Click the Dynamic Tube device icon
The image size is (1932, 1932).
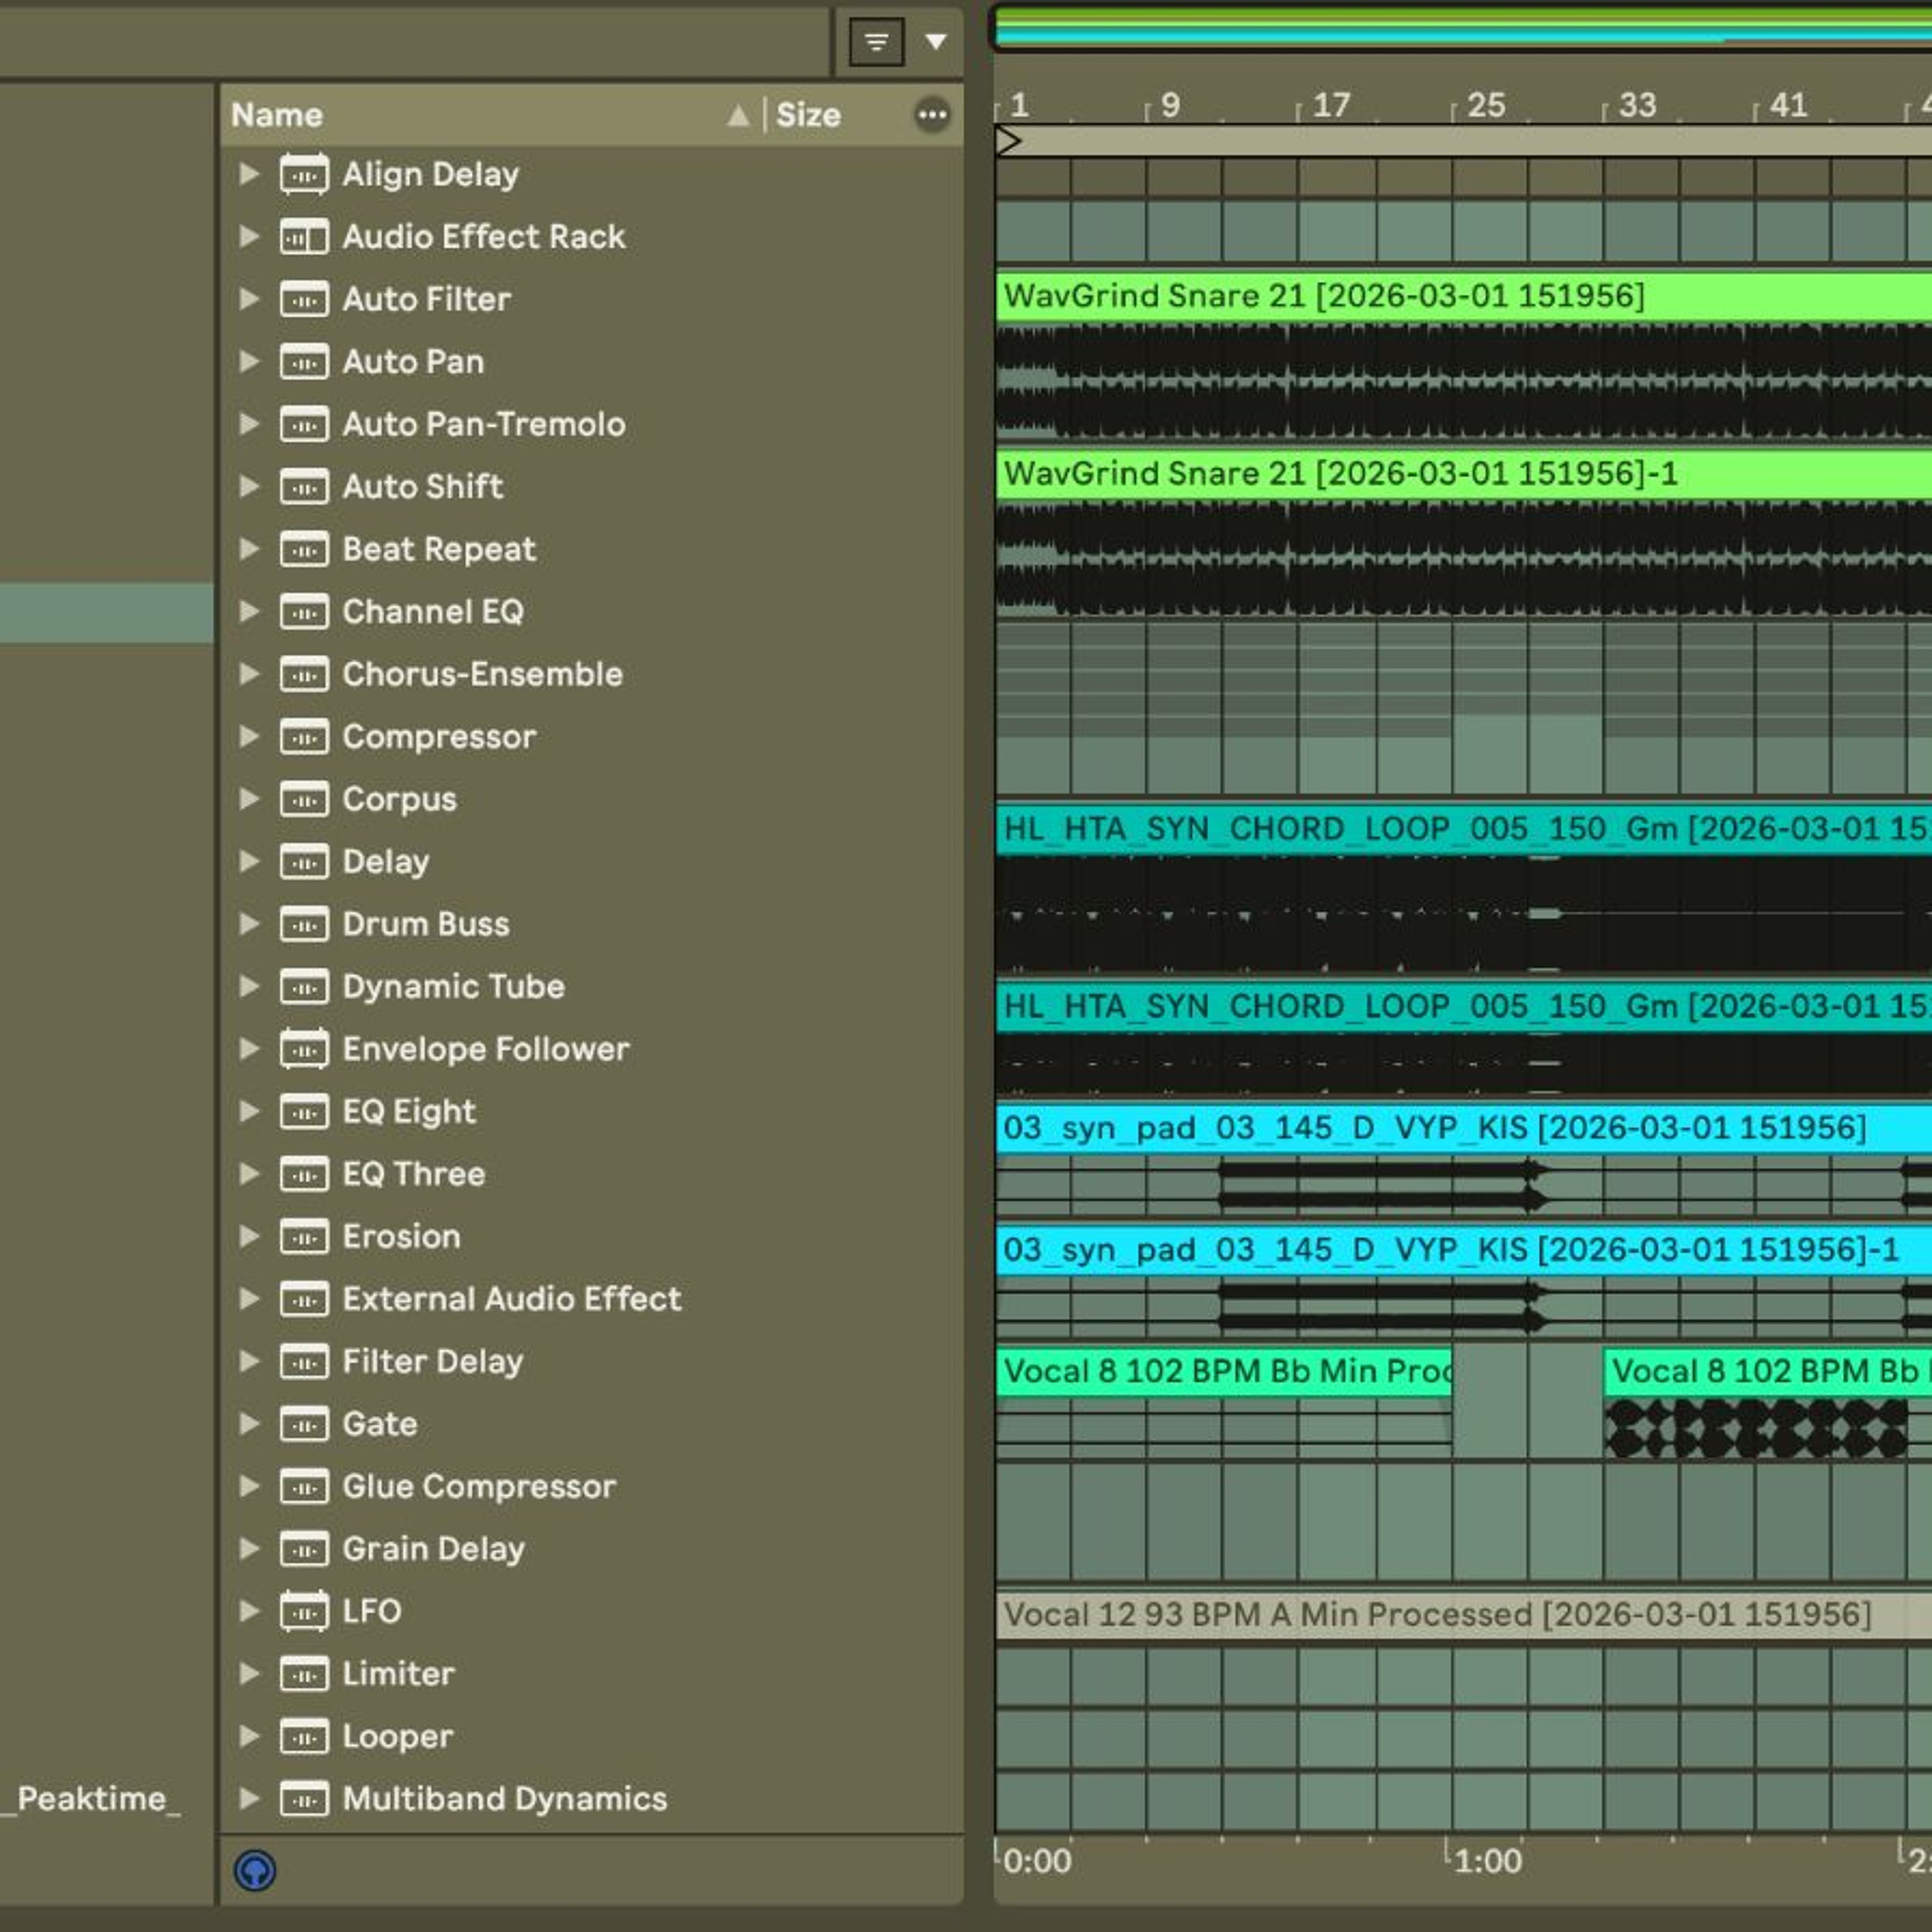(x=304, y=987)
